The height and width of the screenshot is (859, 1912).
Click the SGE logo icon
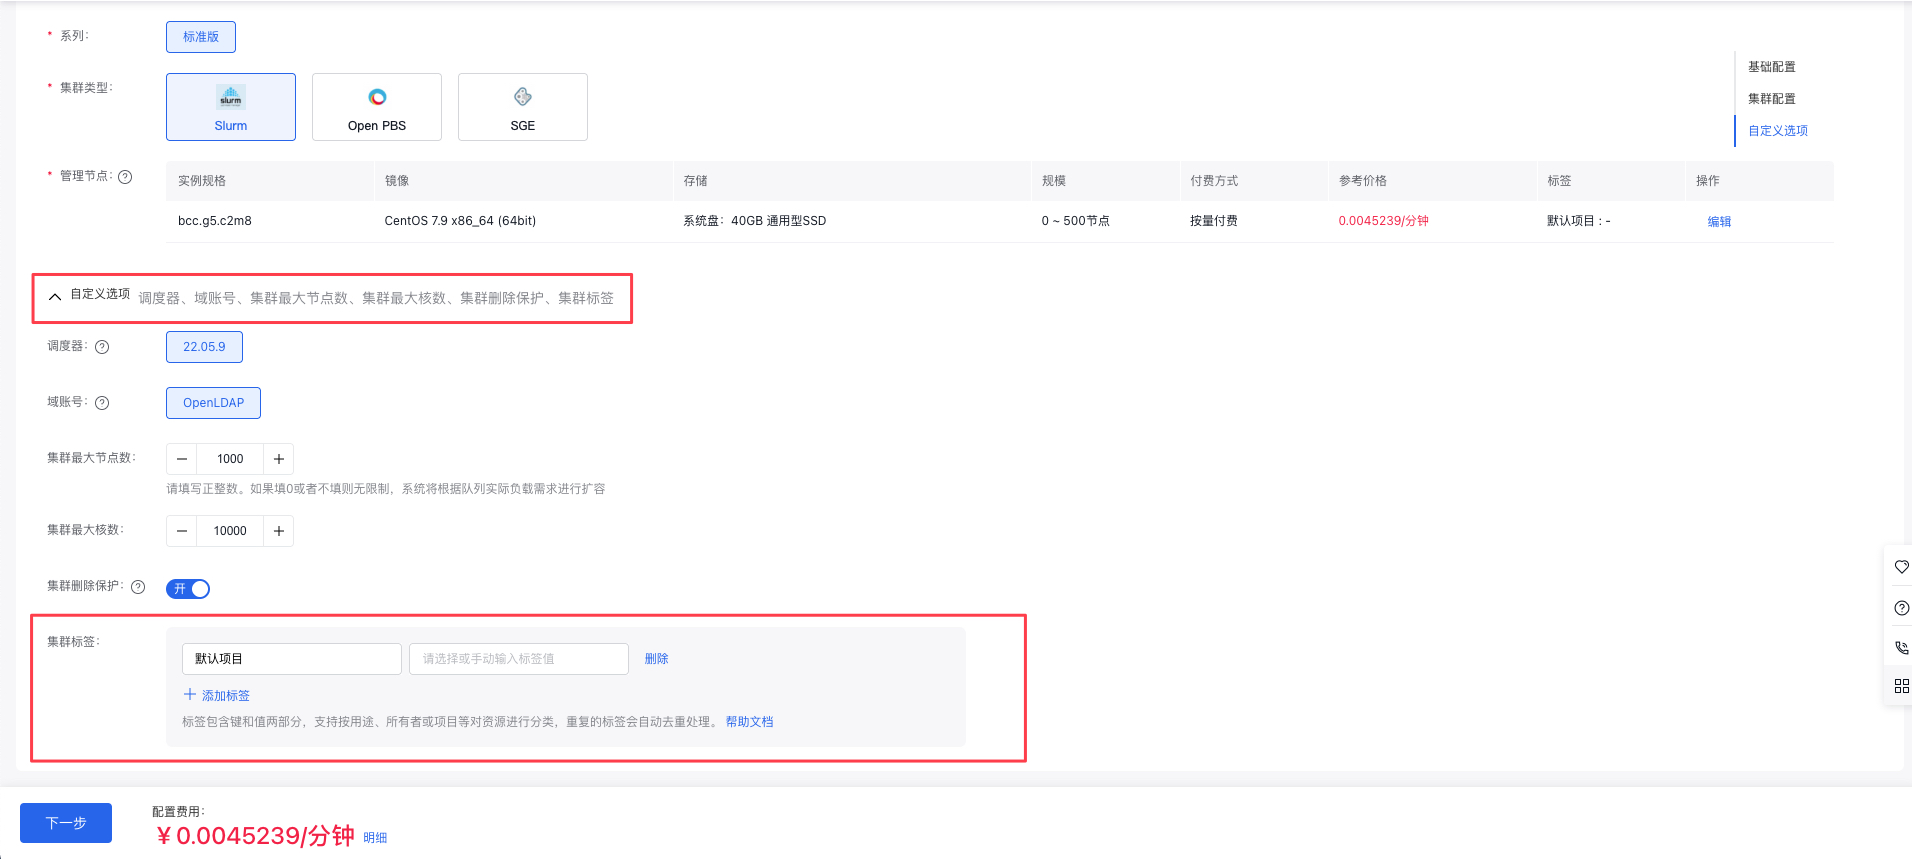(523, 97)
